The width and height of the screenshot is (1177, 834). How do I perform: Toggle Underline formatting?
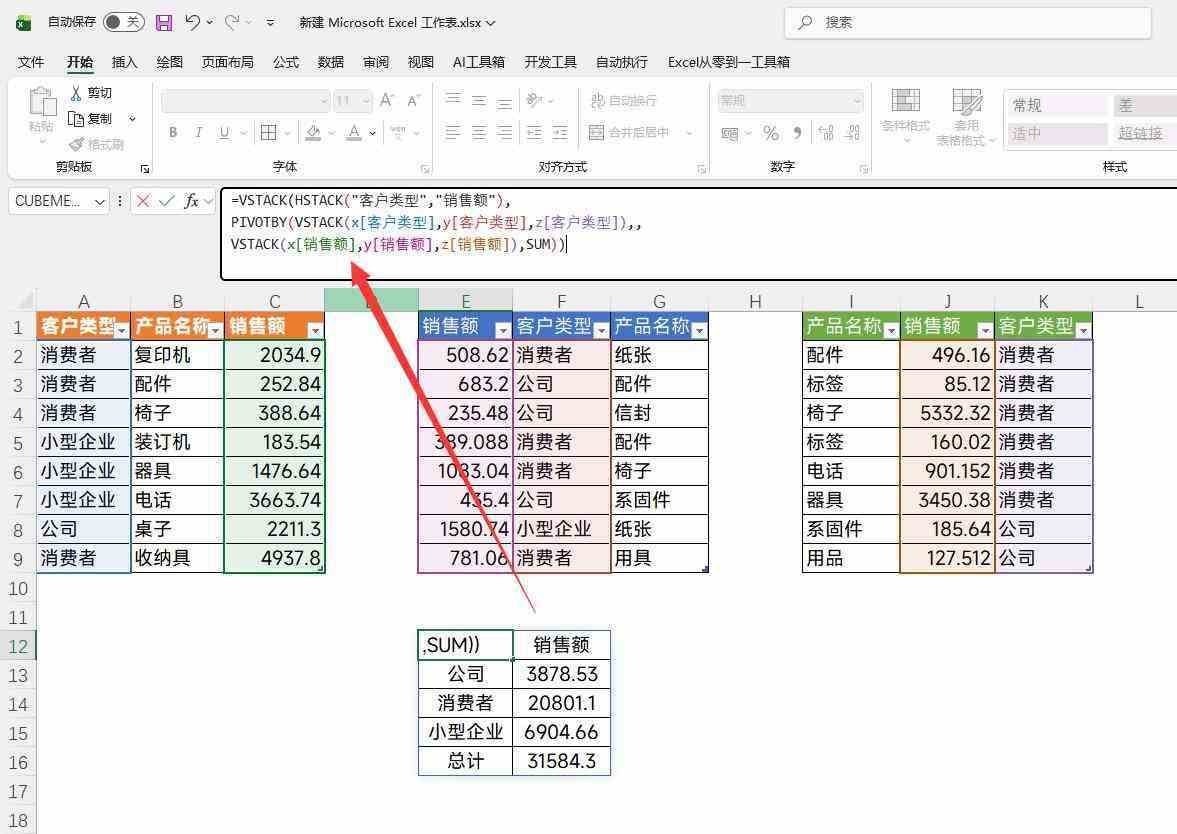(224, 133)
